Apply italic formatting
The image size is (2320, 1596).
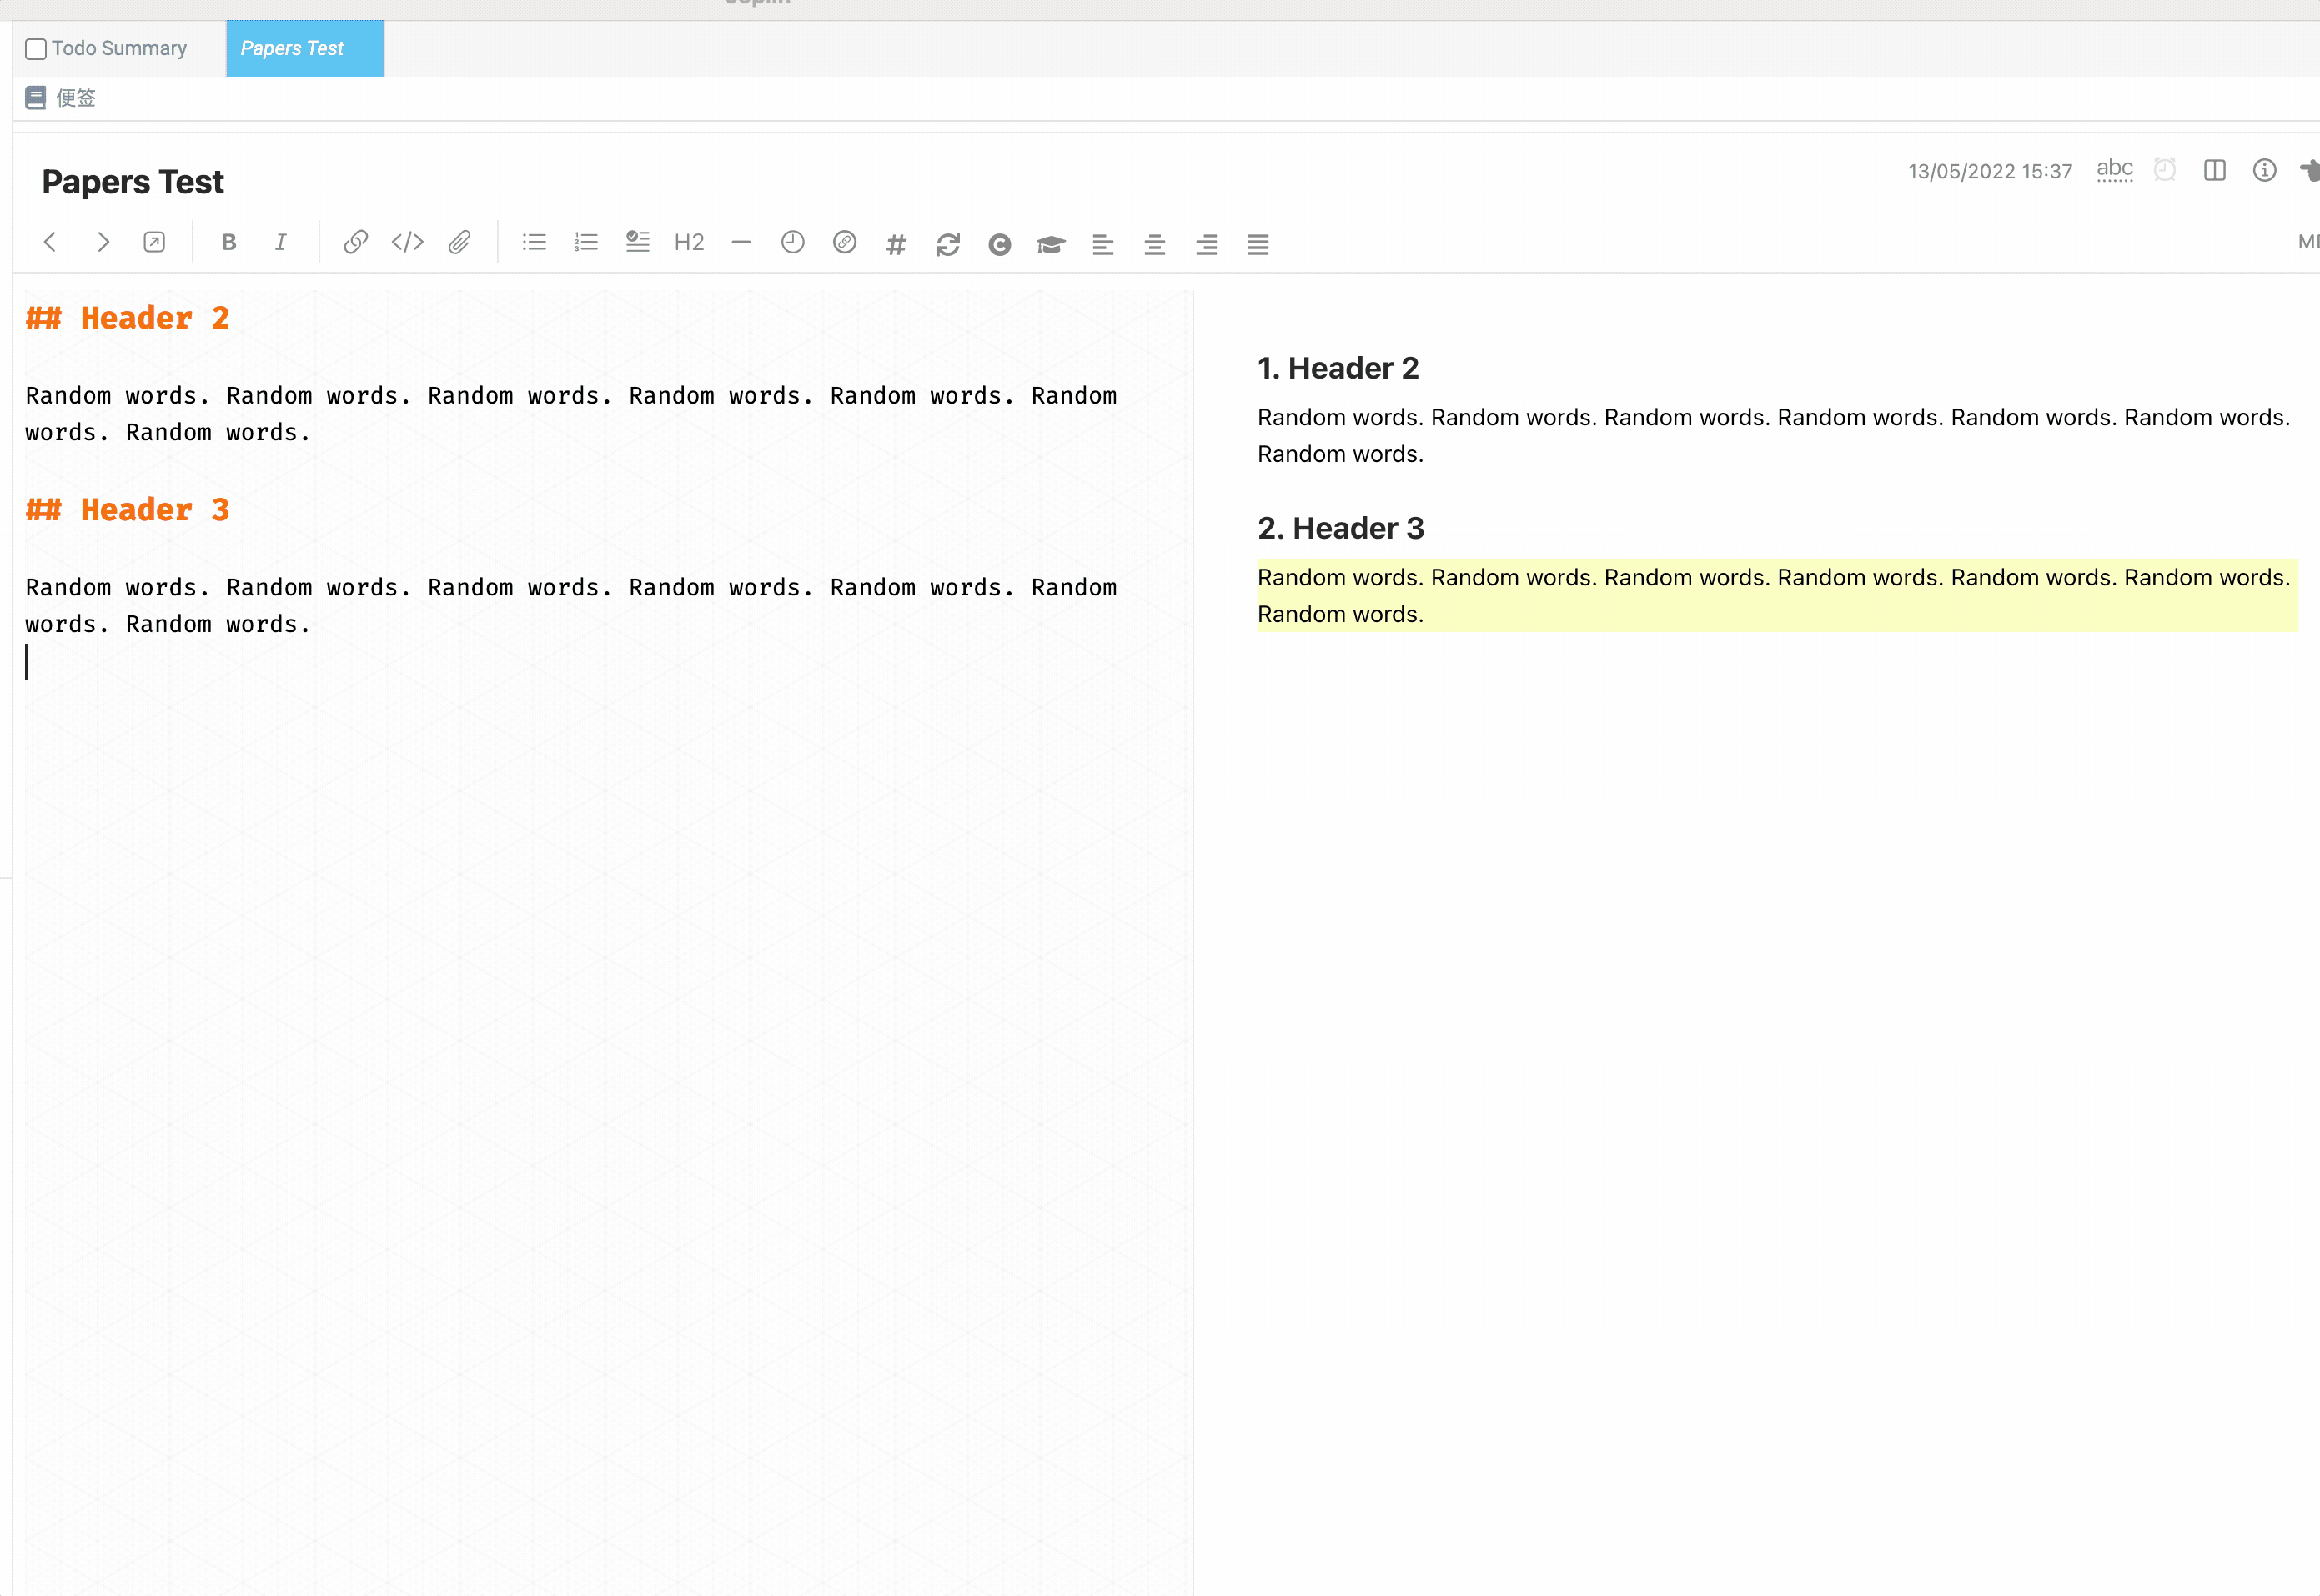tap(281, 242)
